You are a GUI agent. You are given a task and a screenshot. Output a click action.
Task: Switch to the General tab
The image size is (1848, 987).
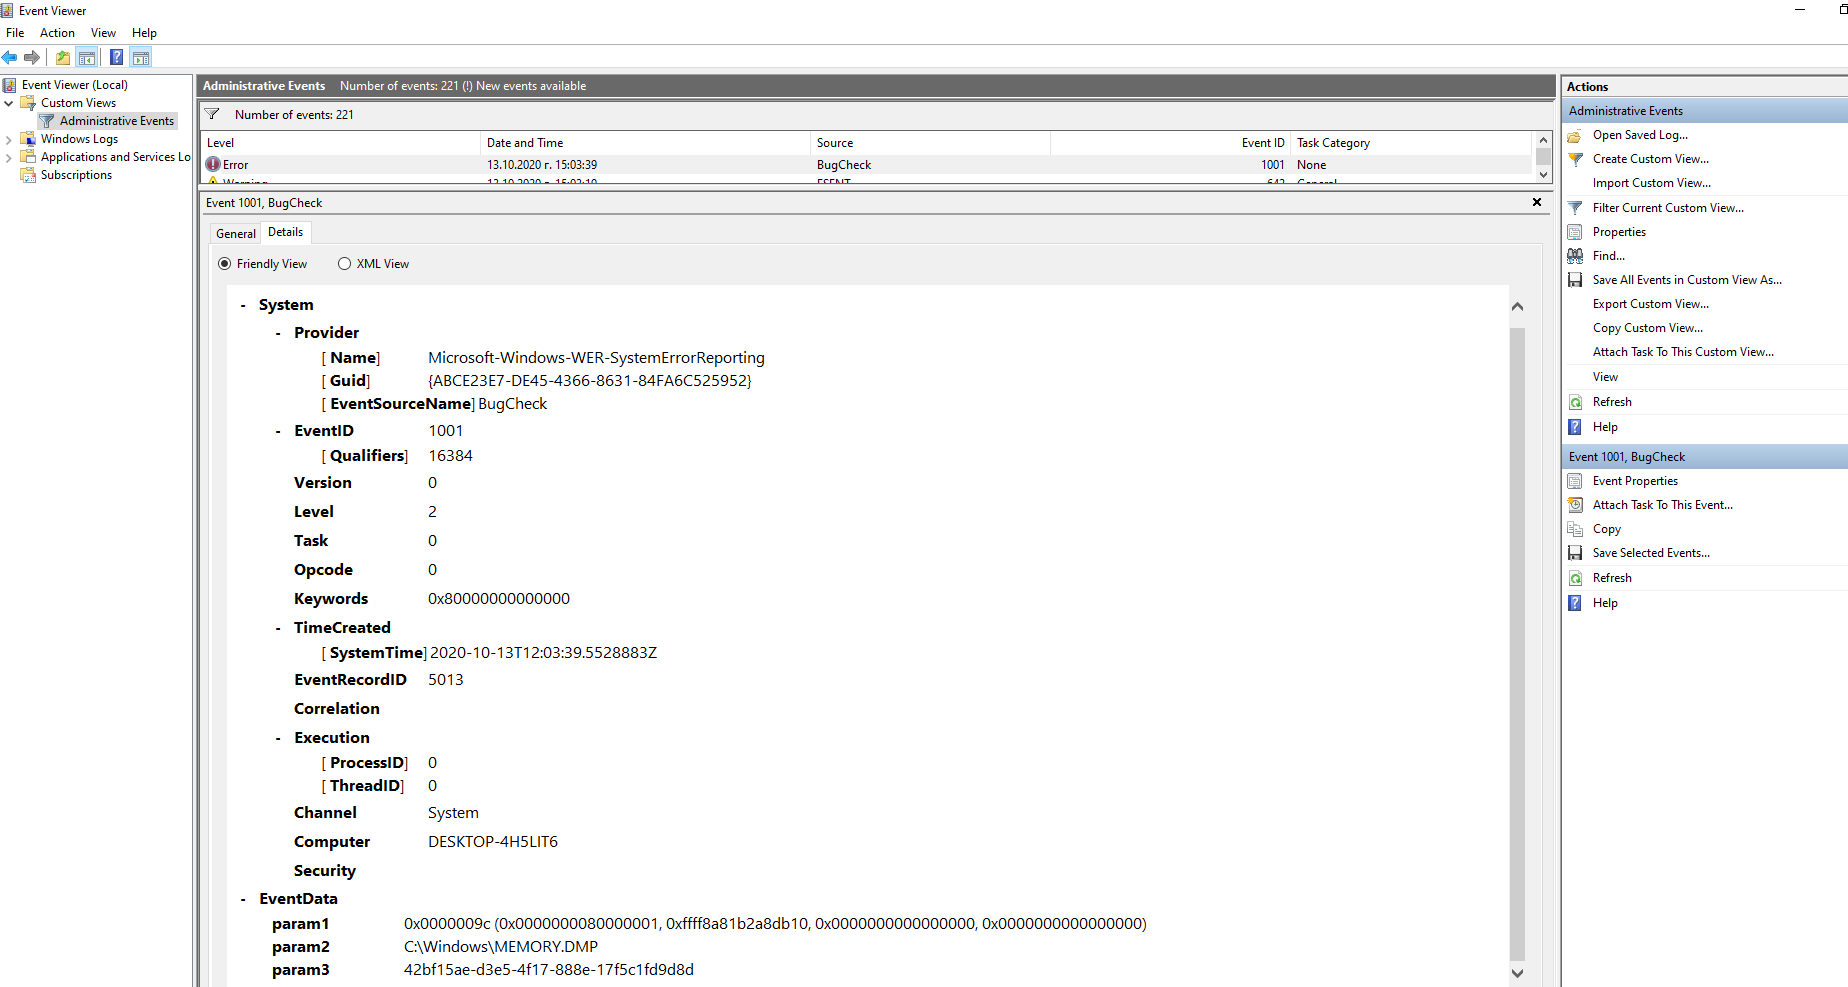pyautogui.click(x=236, y=233)
